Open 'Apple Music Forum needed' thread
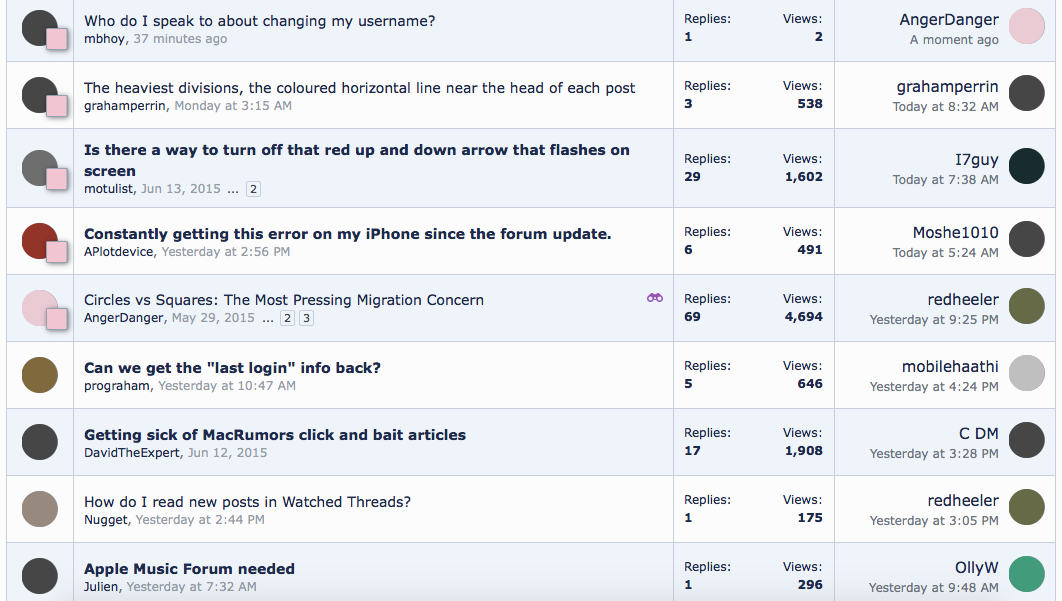The width and height of the screenshot is (1062, 601). (x=189, y=569)
